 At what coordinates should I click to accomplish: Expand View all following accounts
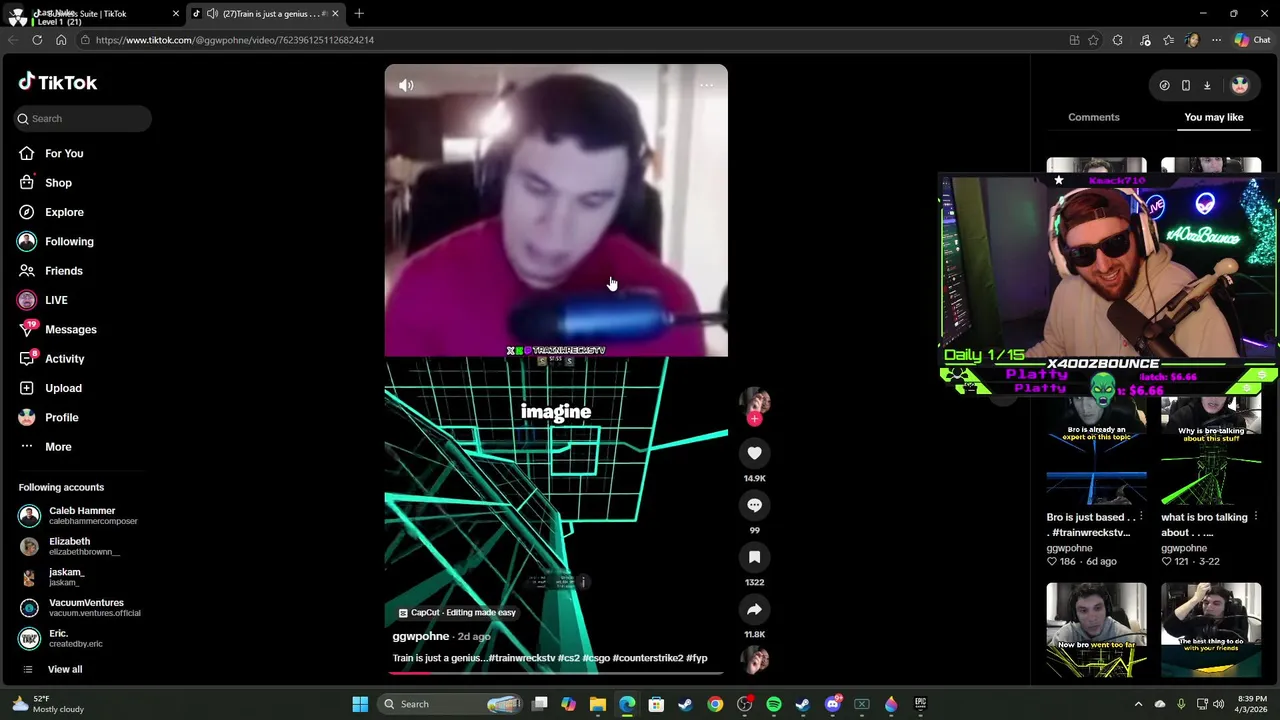tap(65, 669)
